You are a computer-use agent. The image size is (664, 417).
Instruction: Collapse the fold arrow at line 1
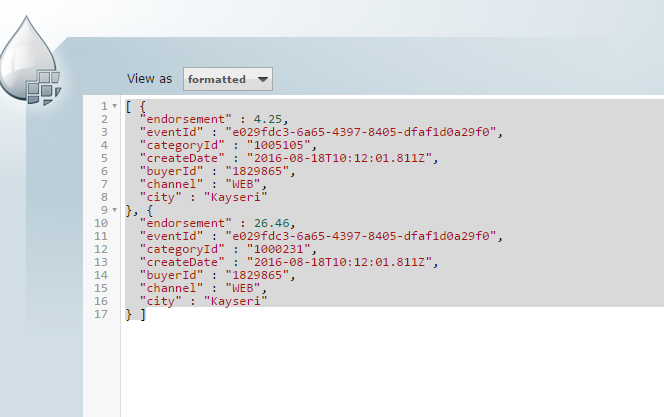point(114,106)
